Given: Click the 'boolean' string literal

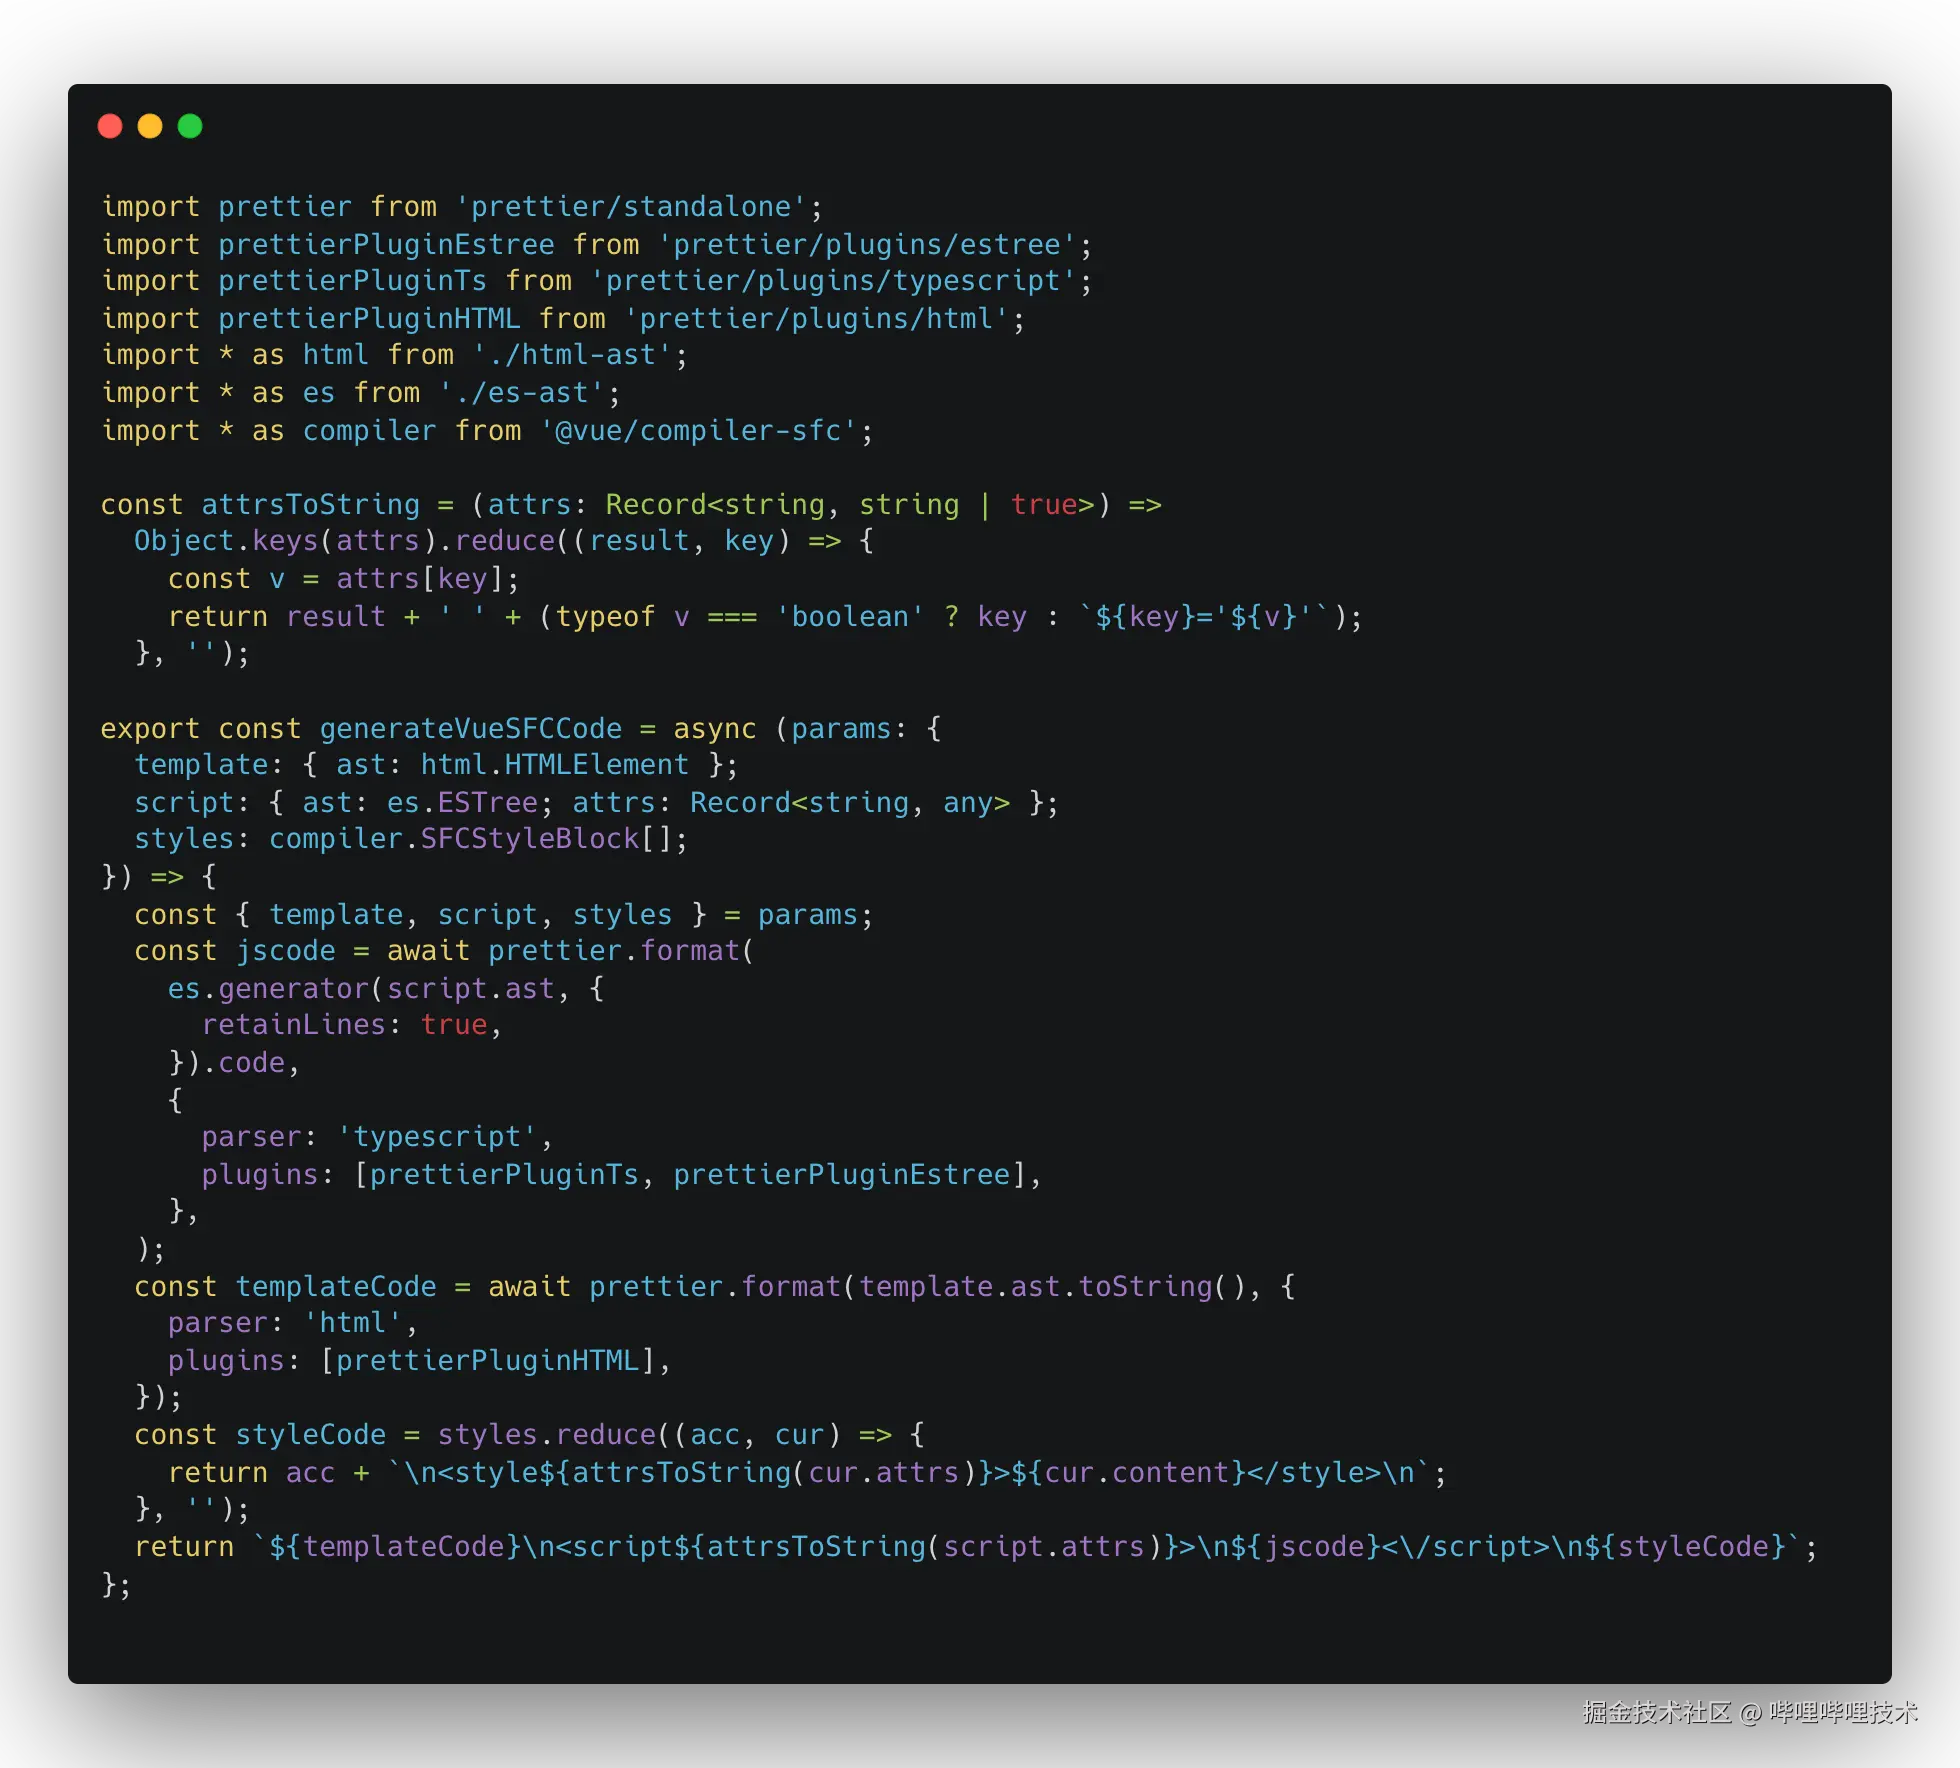Looking at the screenshot, I should 849,617.
